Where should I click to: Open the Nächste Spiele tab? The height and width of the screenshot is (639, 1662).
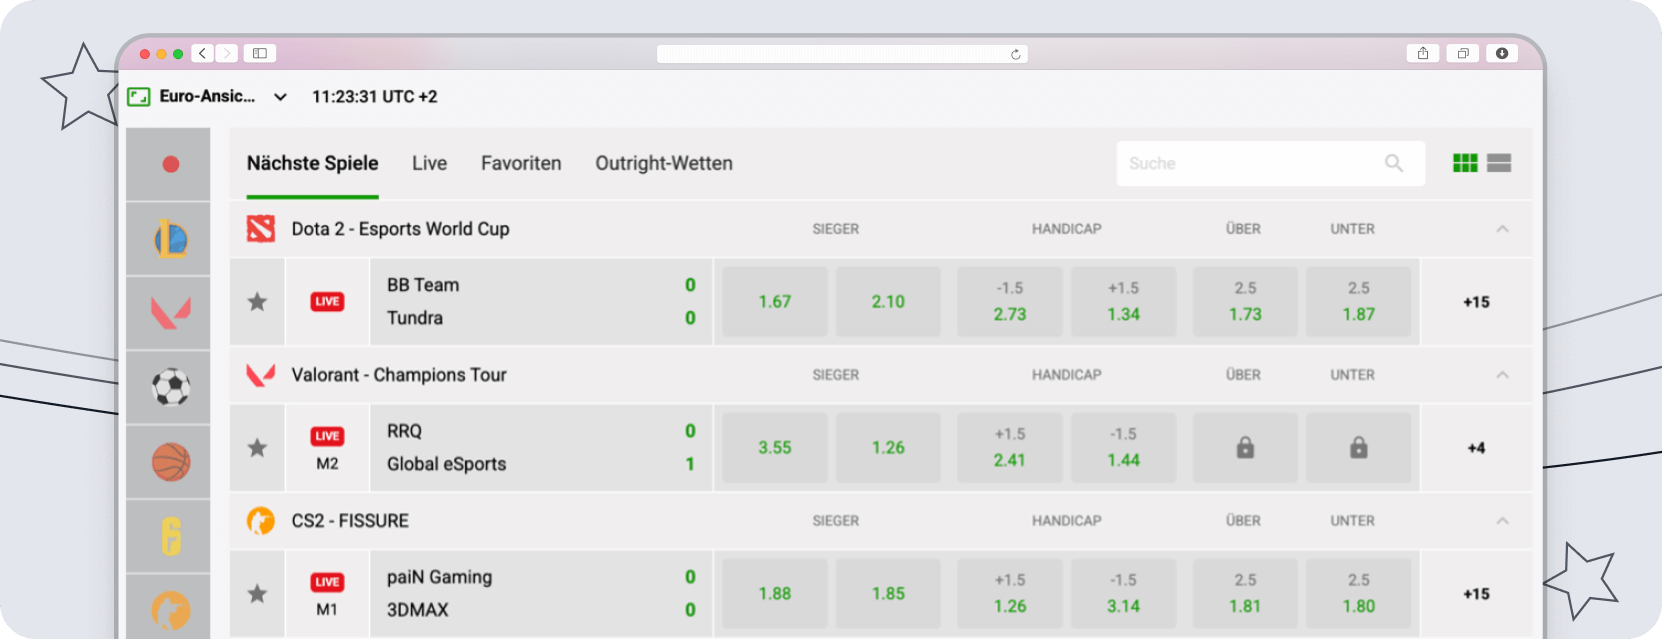pyautogui.click(x=312, y=163)
